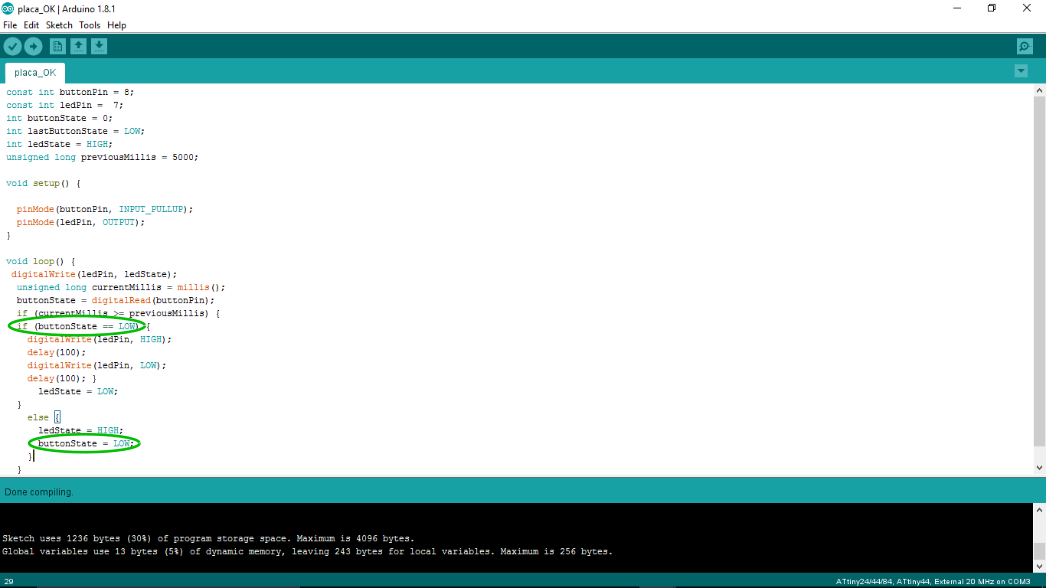Click the 'Done compiling.' status message
Viewport: 1046px width, 588px height.
[x=39, y=492]
